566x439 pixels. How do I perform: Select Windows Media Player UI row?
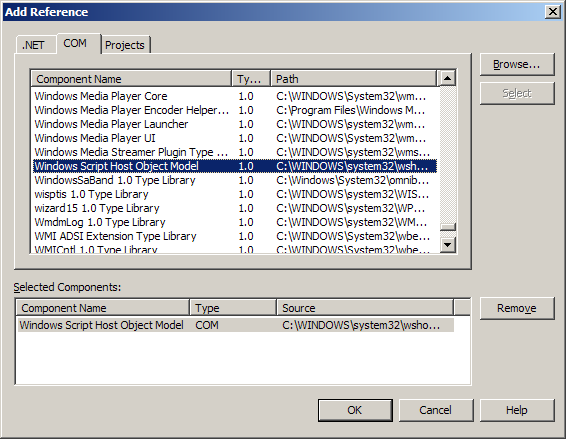pyautogui.click(x=235, y=138)
